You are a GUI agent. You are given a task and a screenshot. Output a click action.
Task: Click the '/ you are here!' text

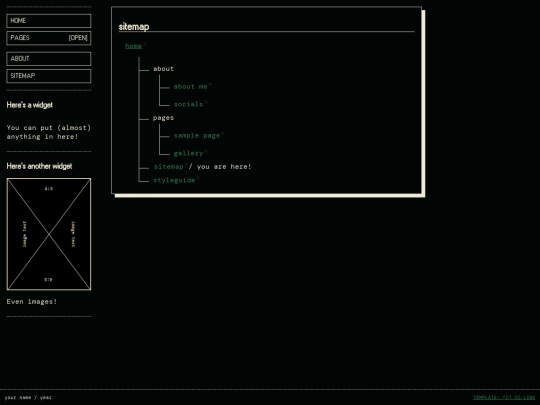220,167
